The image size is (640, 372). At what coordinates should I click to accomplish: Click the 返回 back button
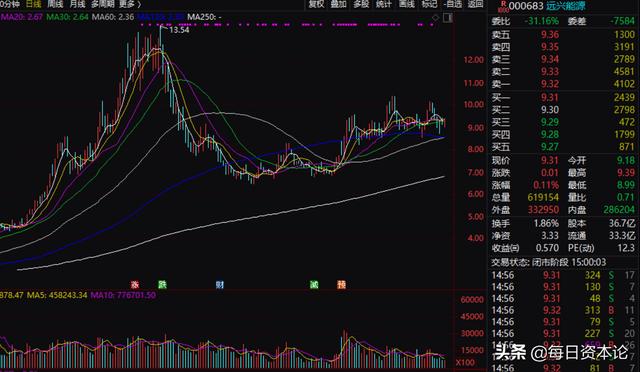(x=476, y=4)
